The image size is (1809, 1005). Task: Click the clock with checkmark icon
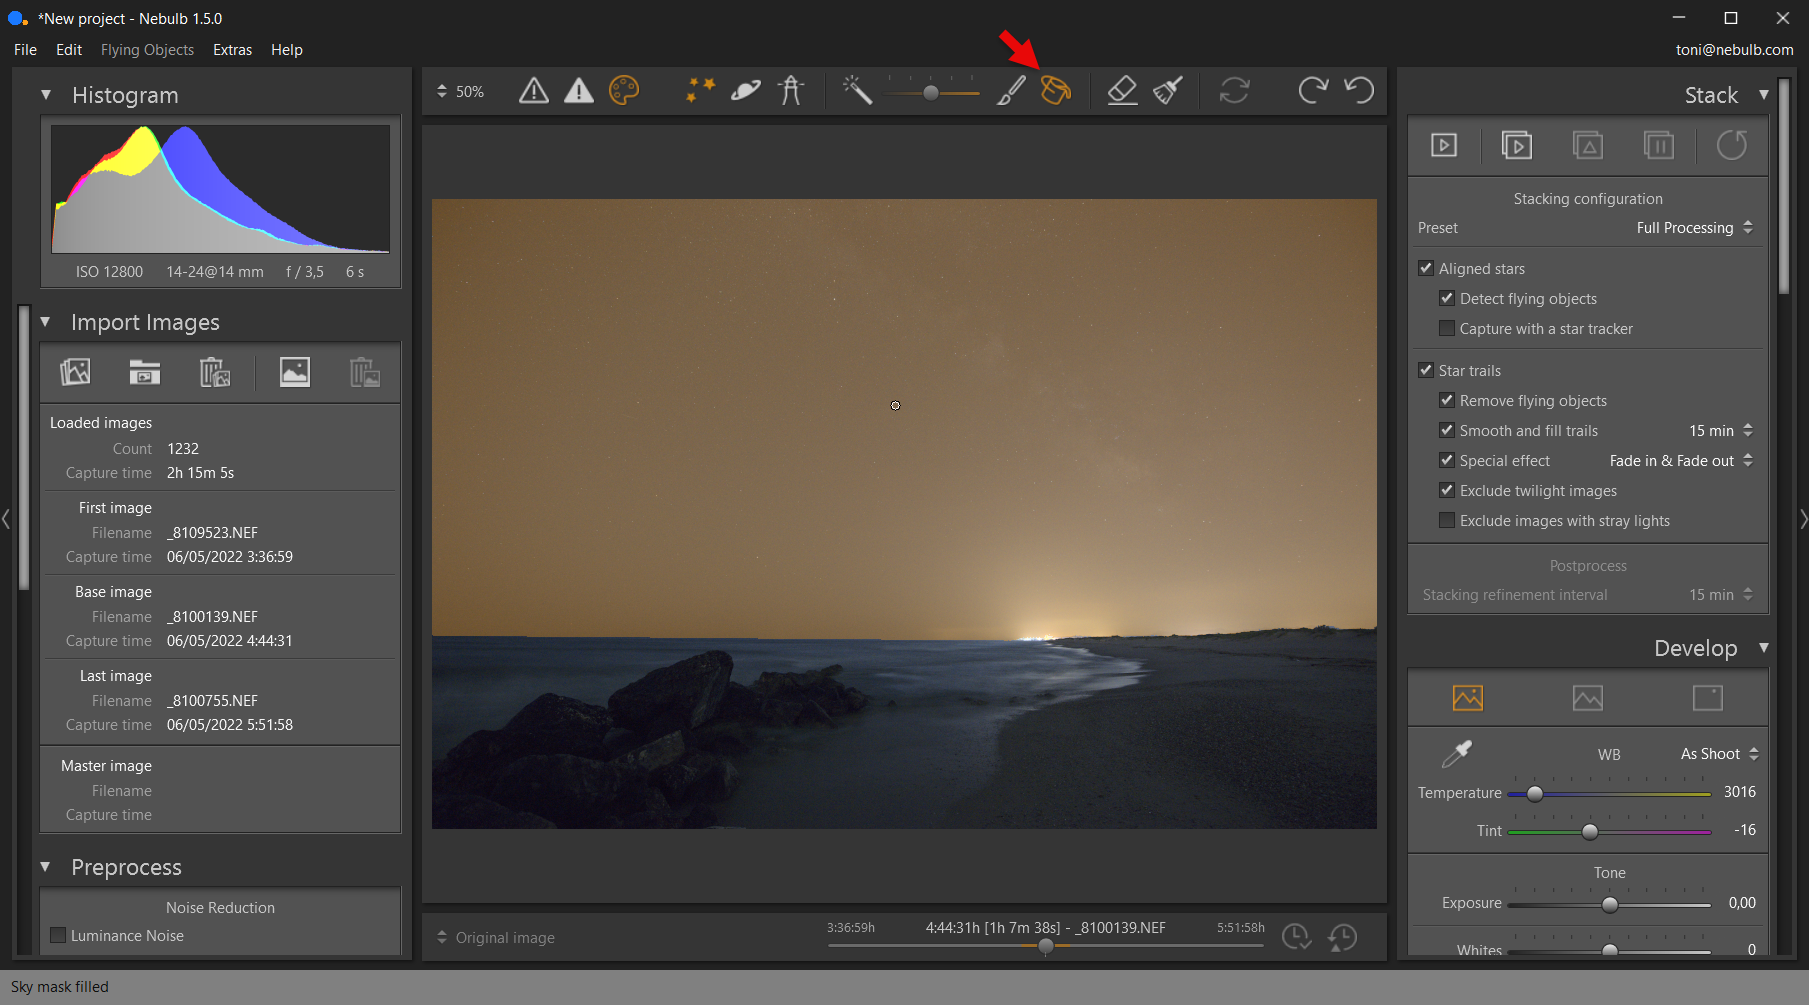[x=1297, y=938]
